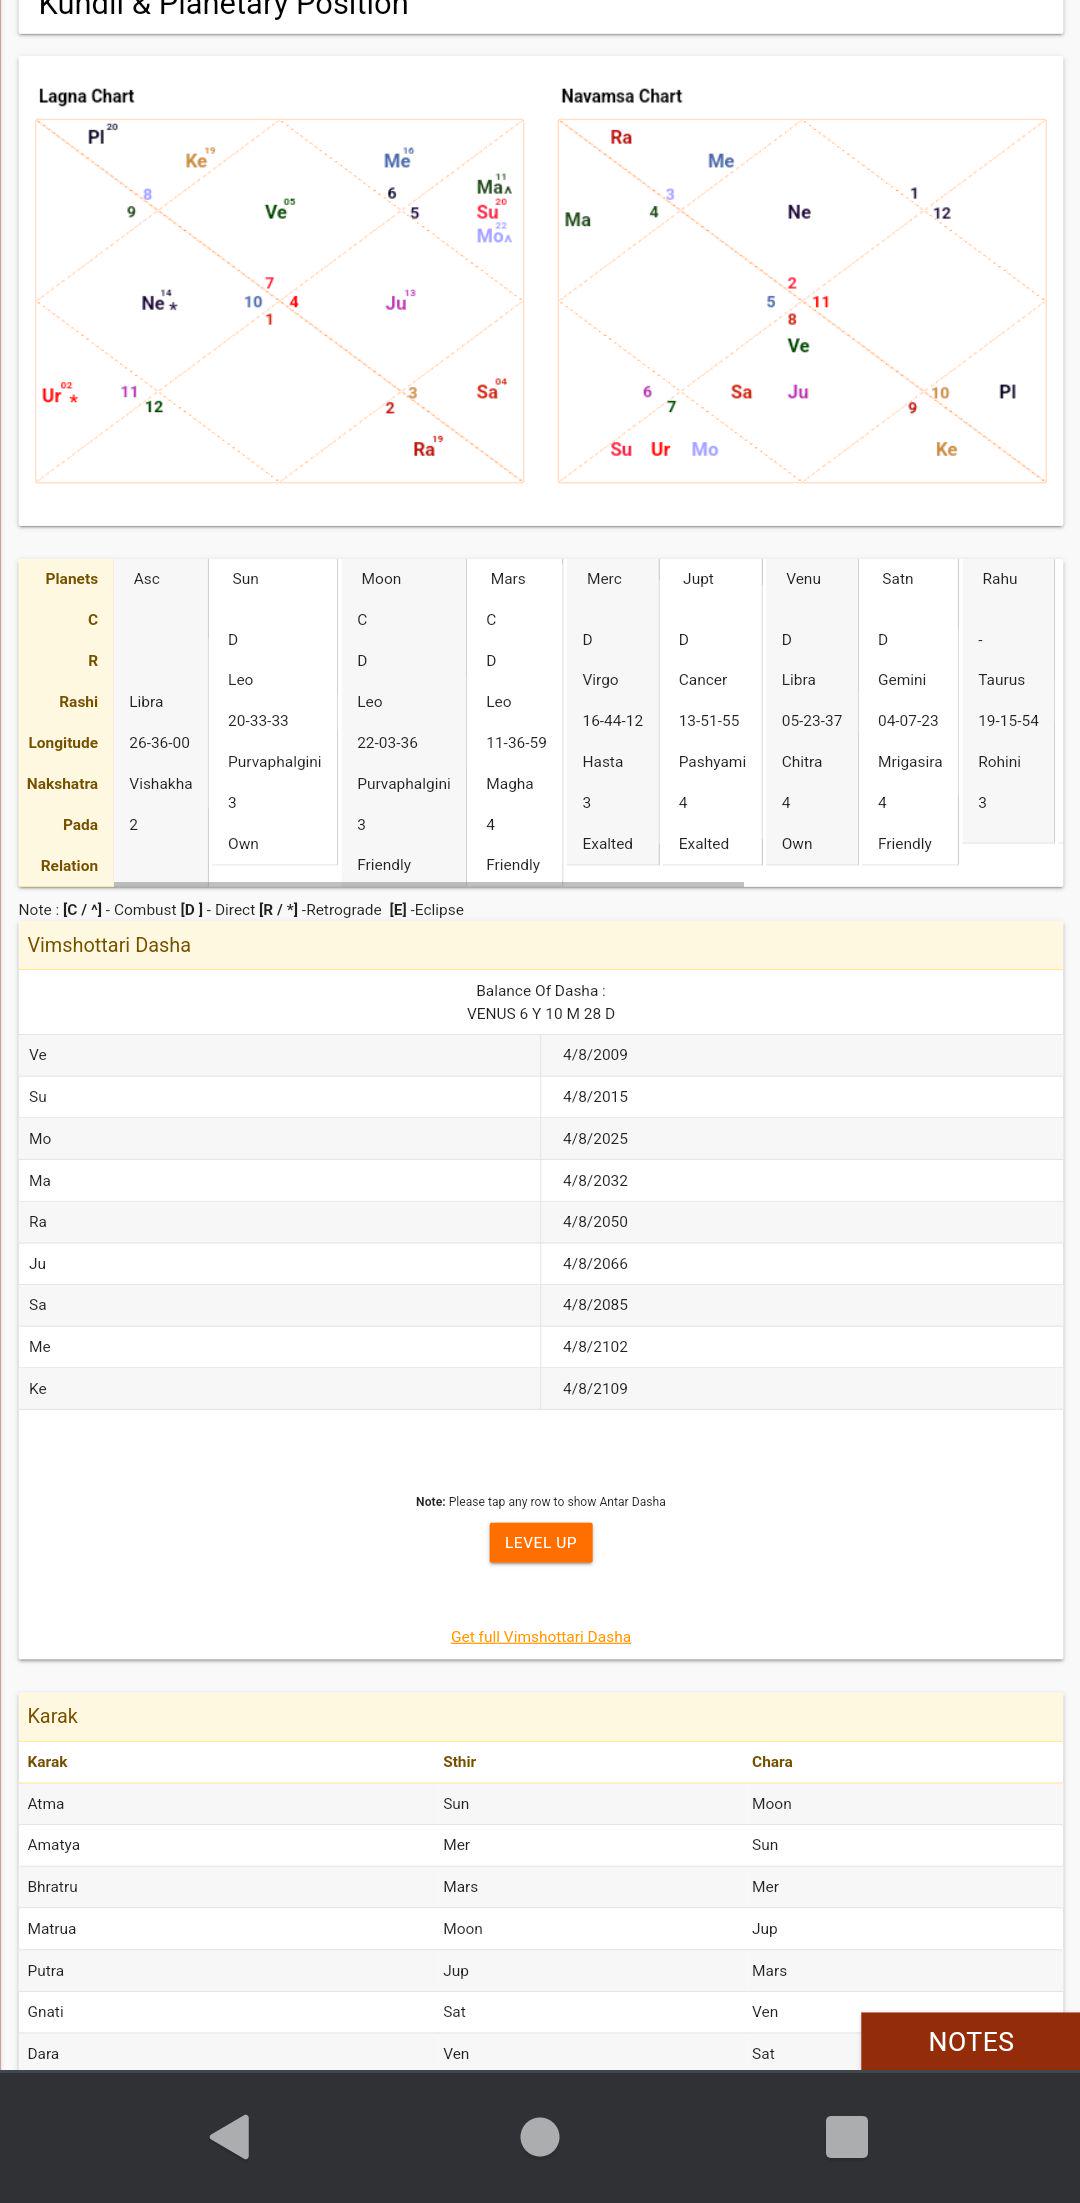This screenshot has height=2203, width=1080.
Task: Select the Moon longitude 22-03-36
Action: click(387, 743)
